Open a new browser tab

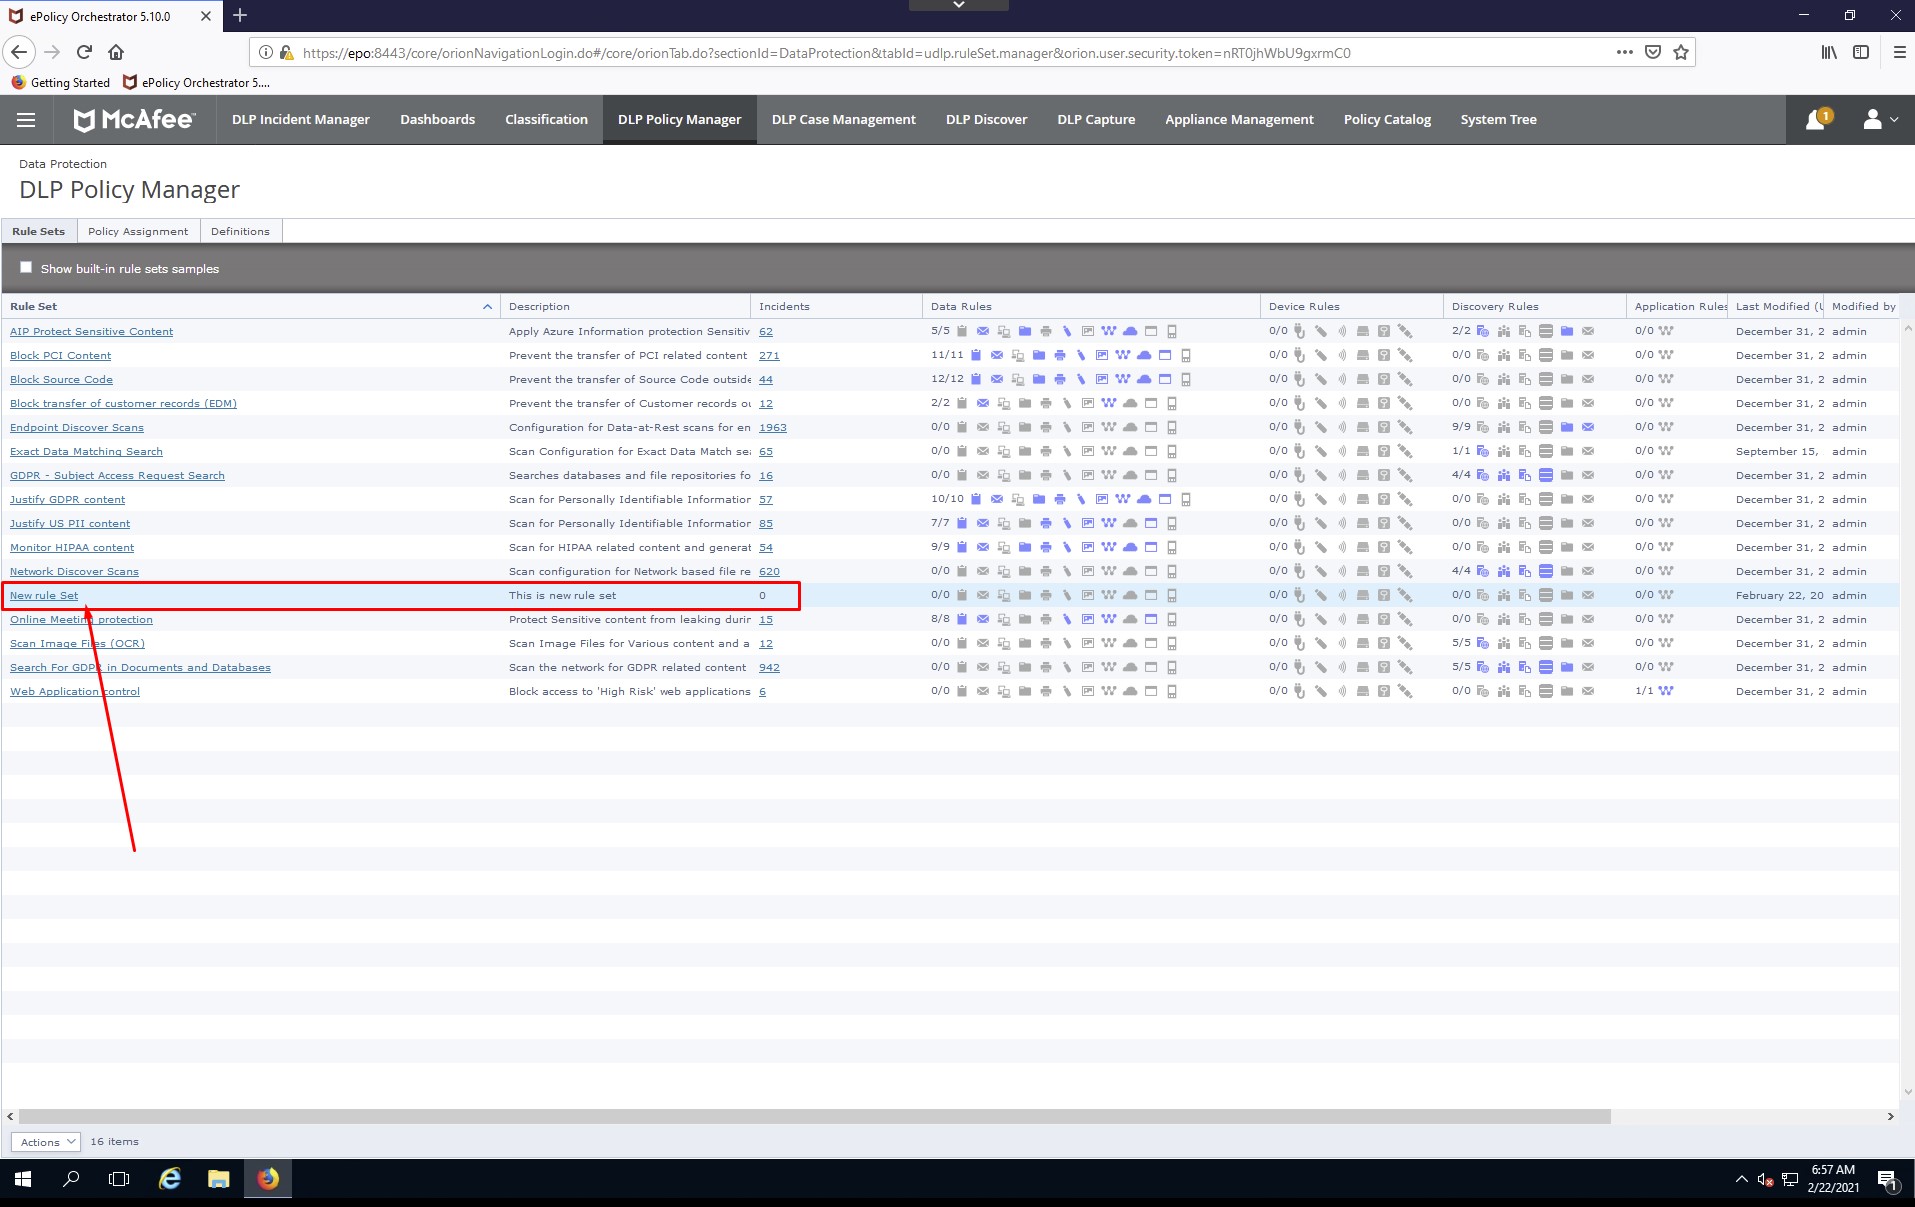pyautogui.click(x=240, y=16)
